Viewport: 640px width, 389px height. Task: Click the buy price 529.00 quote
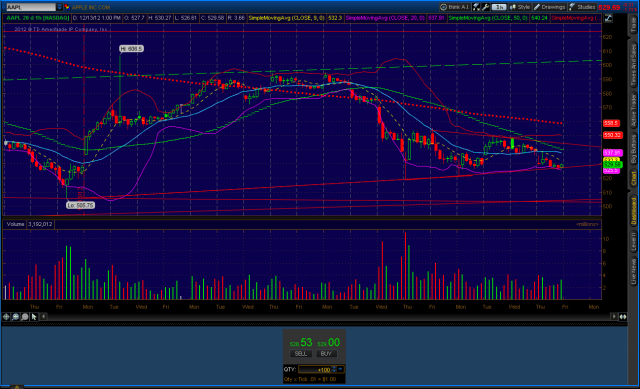click(x=329, y=342)
